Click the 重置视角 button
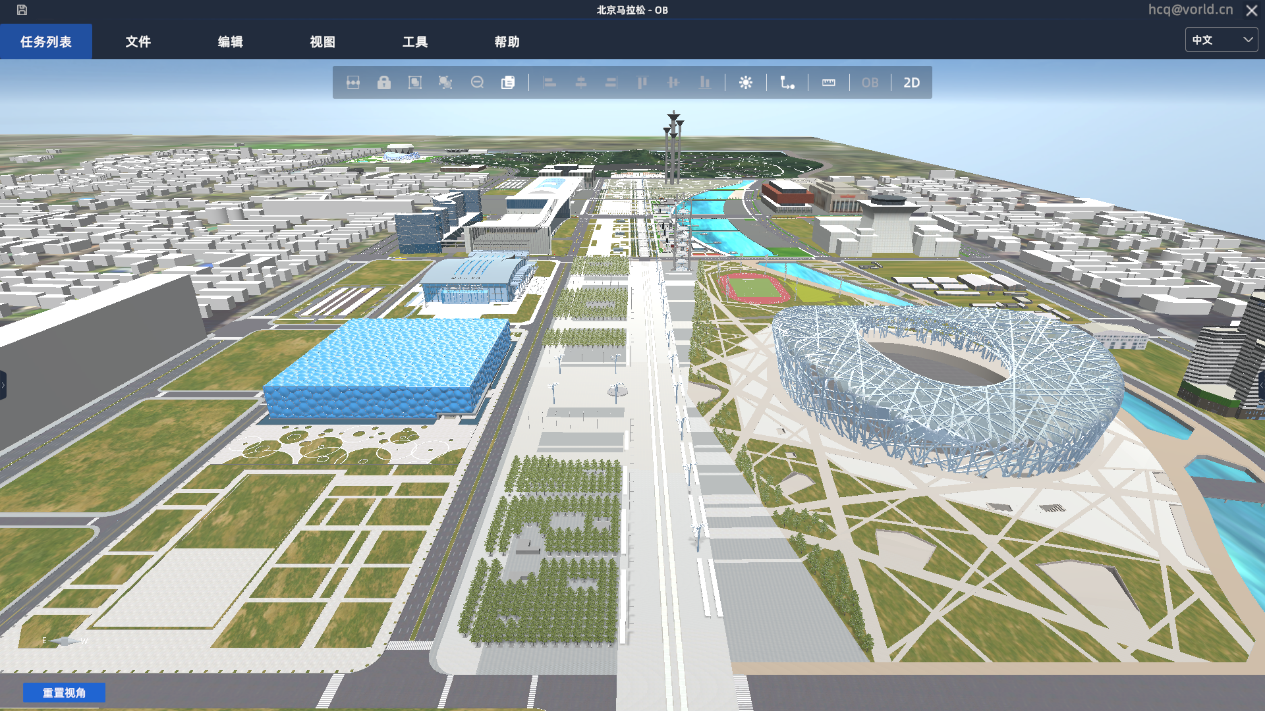 [64, 693]
